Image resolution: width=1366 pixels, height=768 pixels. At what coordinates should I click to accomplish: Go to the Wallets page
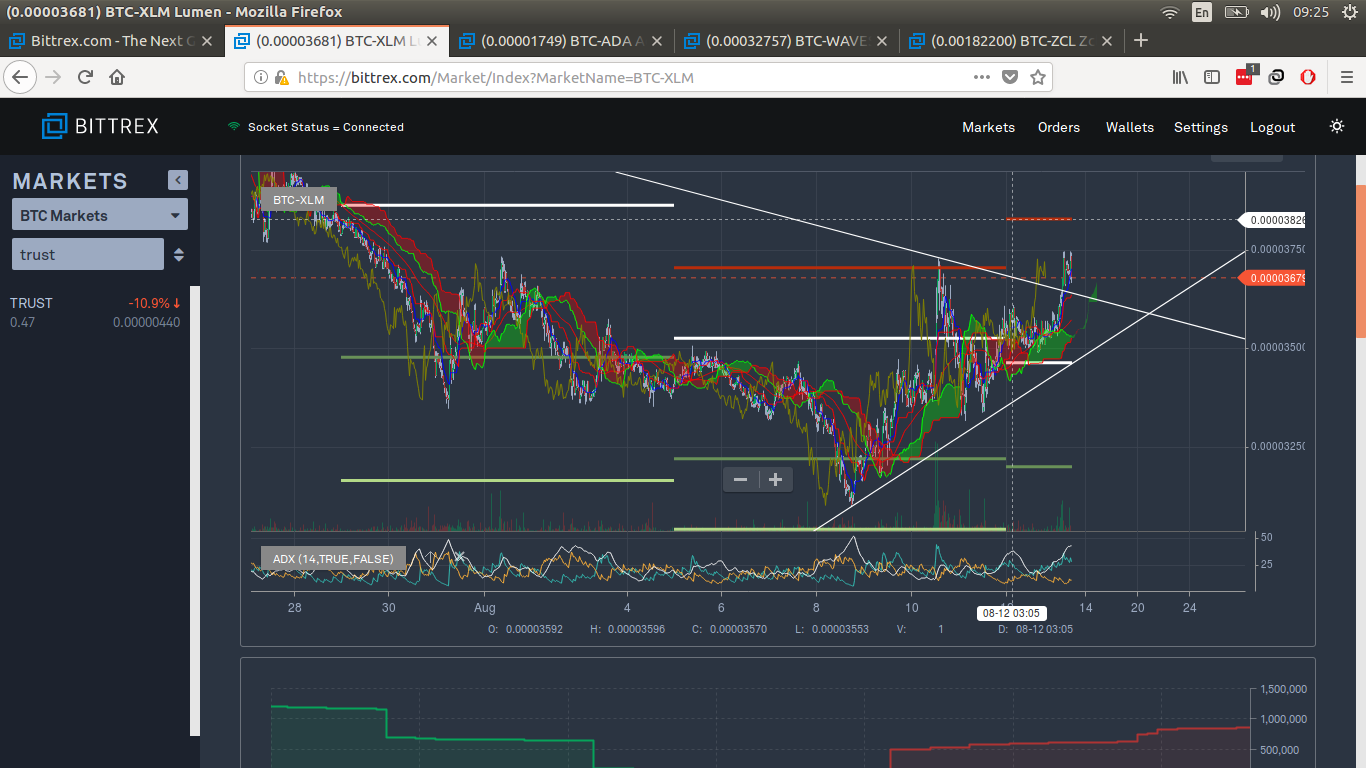pos(1130,127)
